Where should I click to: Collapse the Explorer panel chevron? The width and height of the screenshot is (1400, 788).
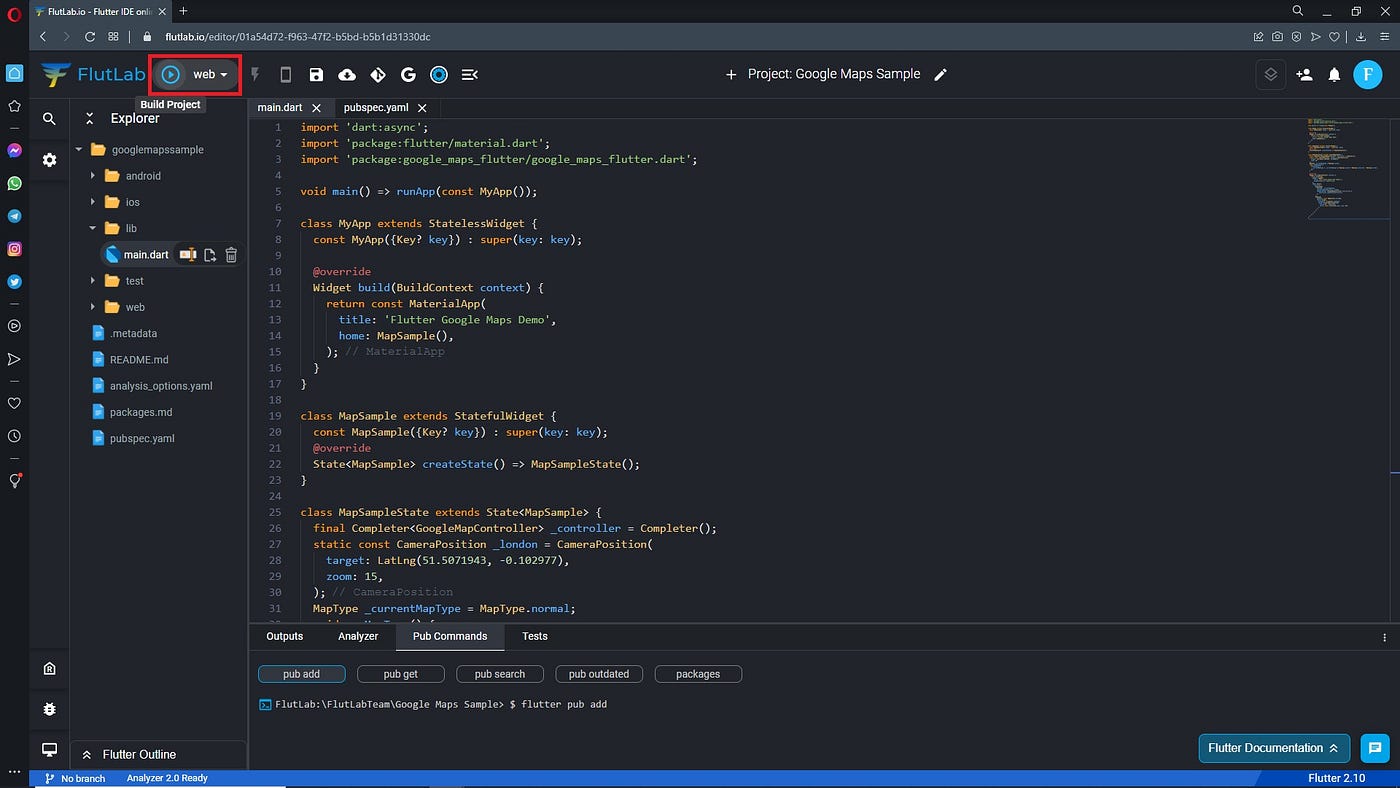[89, 118]
